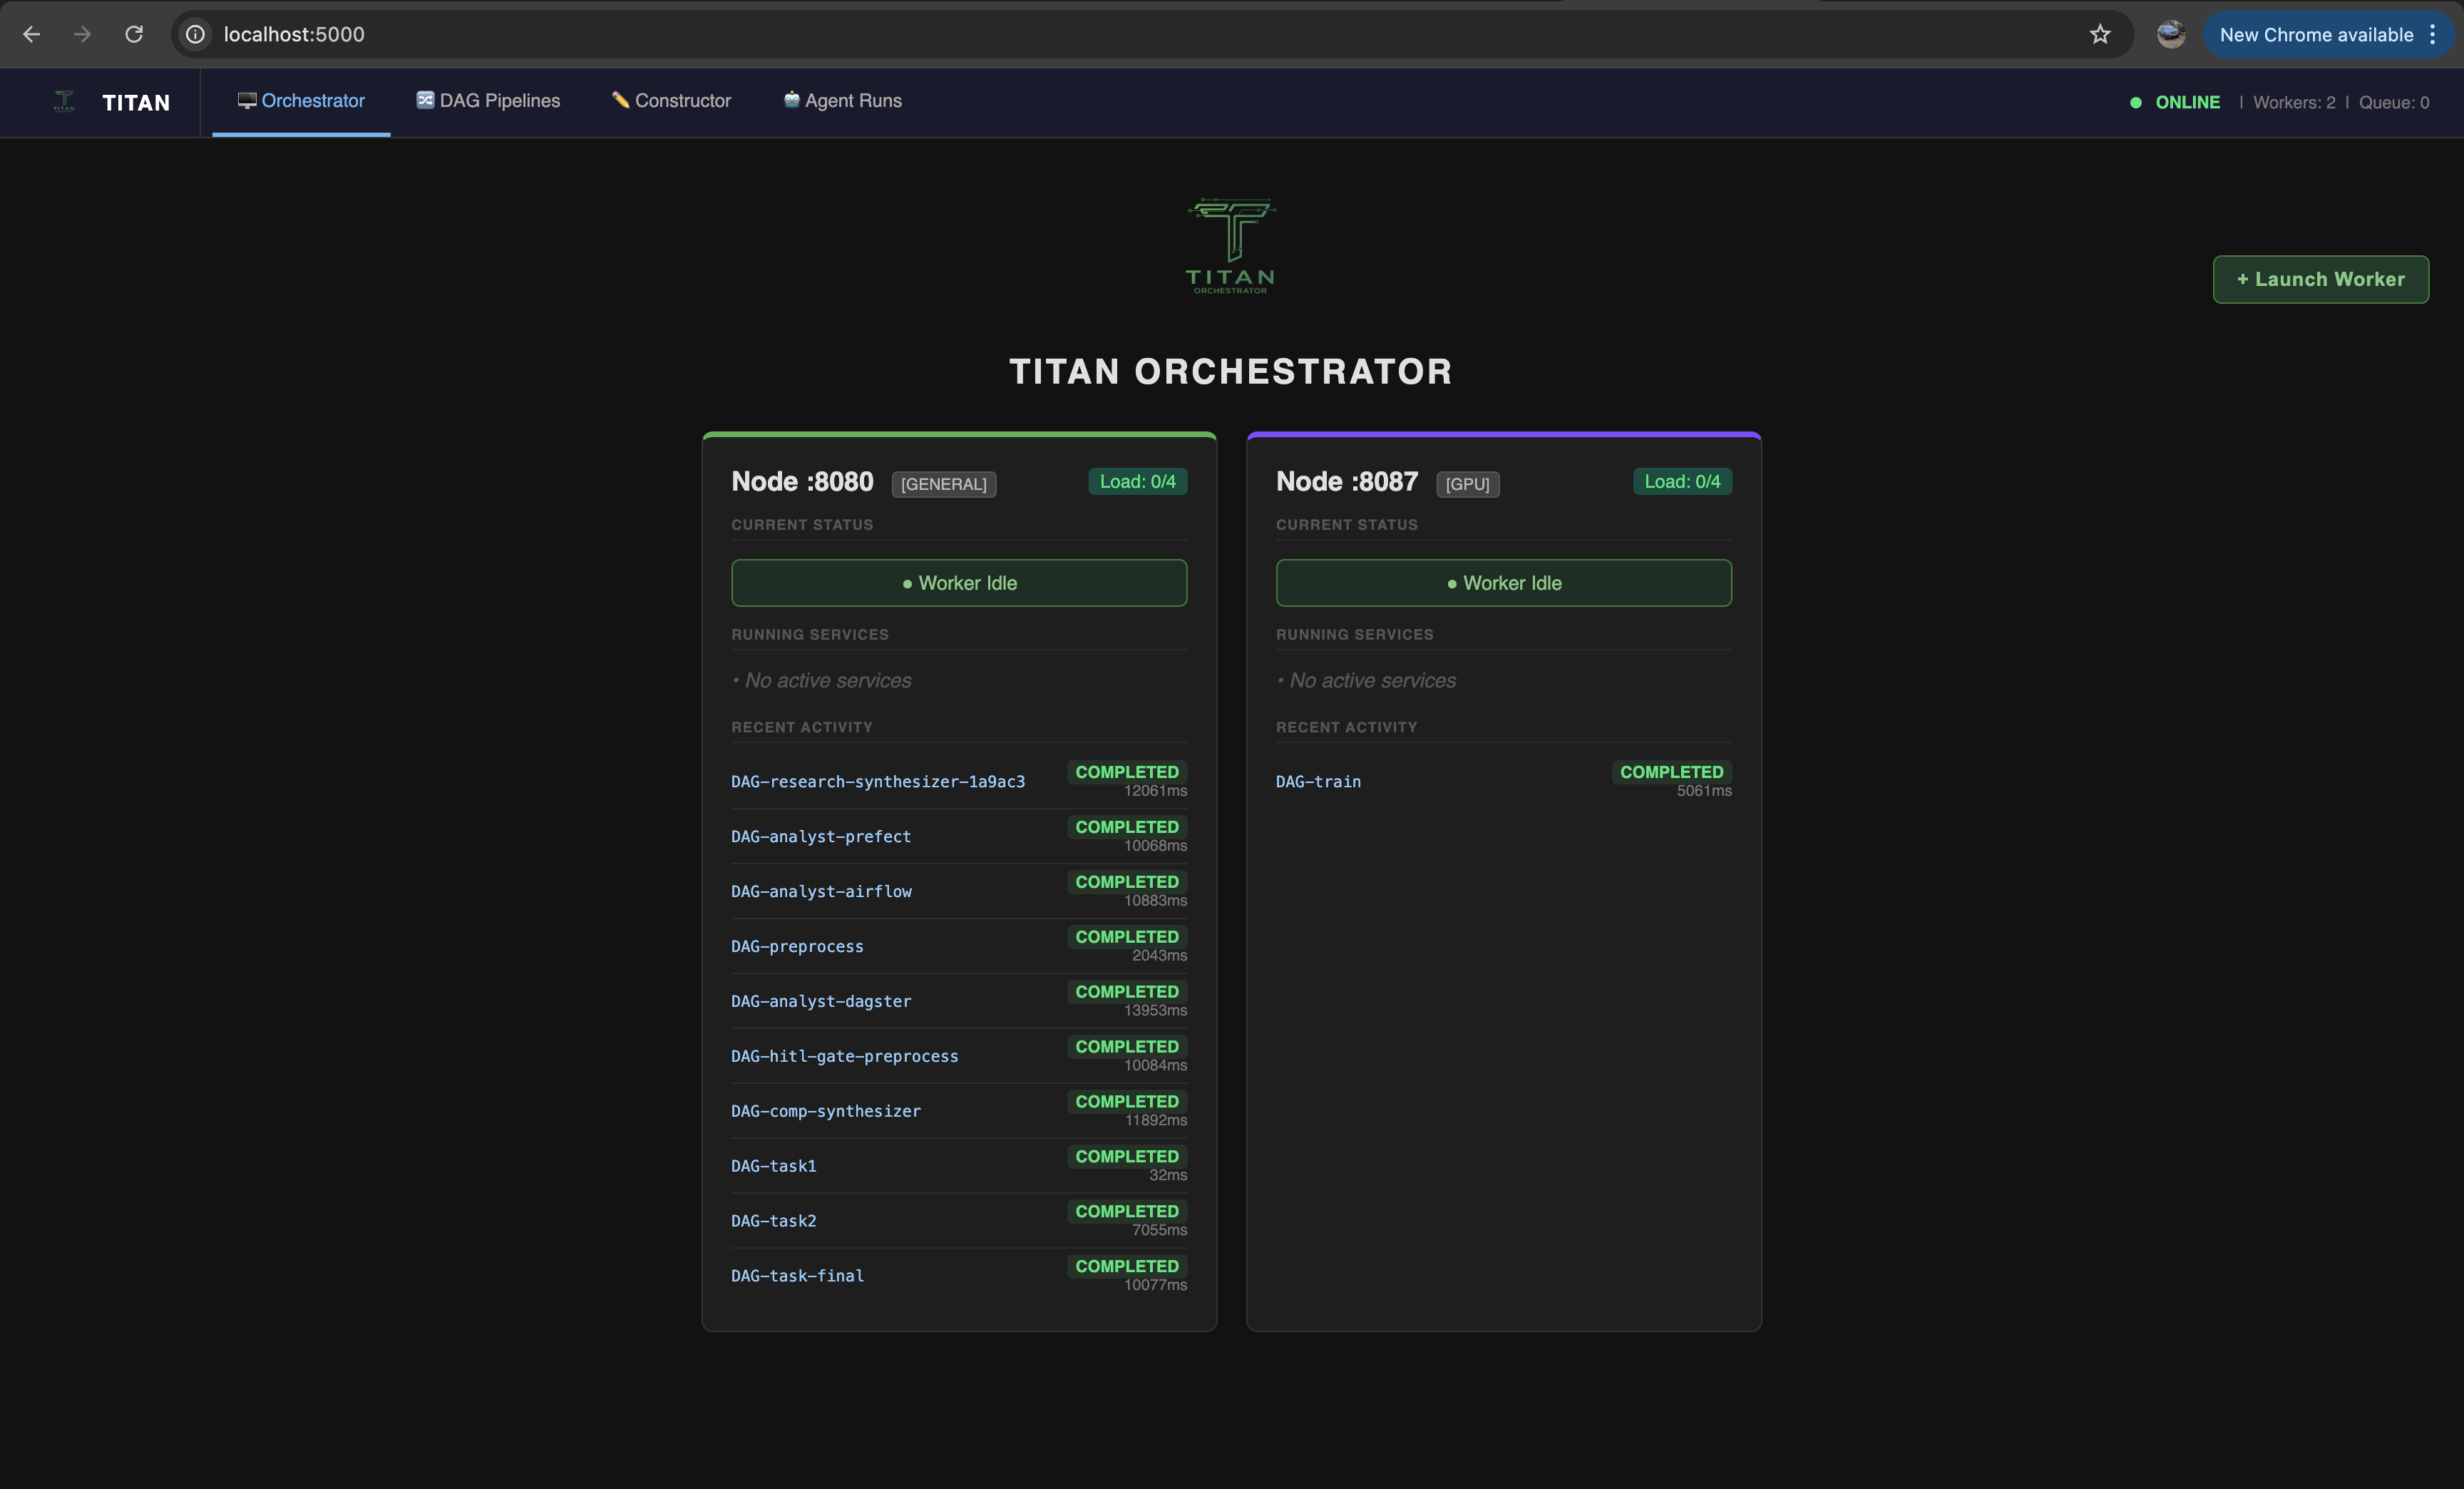
Task: Go to the Agent Runs tab
Action: (x=842, y=101)
